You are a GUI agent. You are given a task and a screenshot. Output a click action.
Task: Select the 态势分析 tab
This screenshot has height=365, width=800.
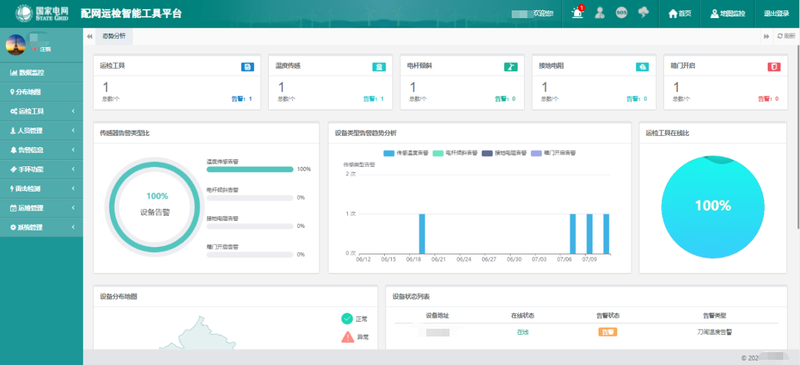pos(114,36)
